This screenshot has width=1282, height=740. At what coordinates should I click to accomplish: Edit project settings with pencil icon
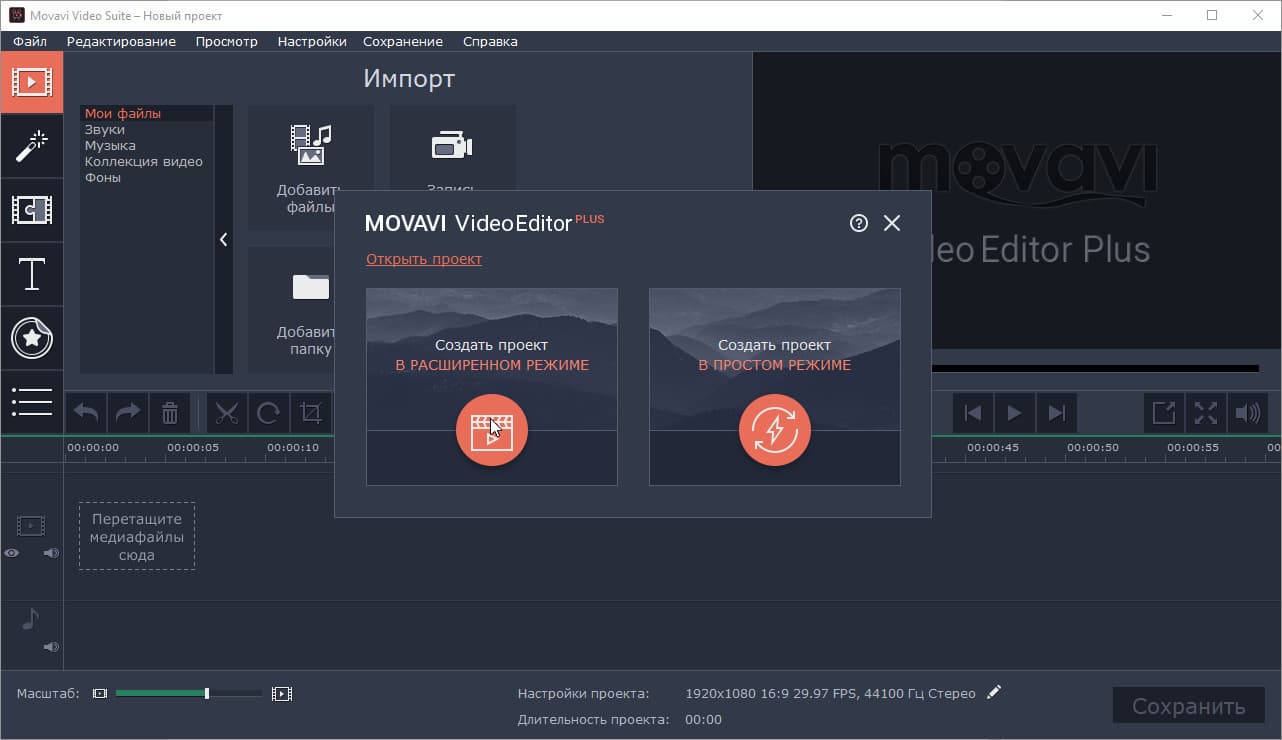(x=993, y=692)
